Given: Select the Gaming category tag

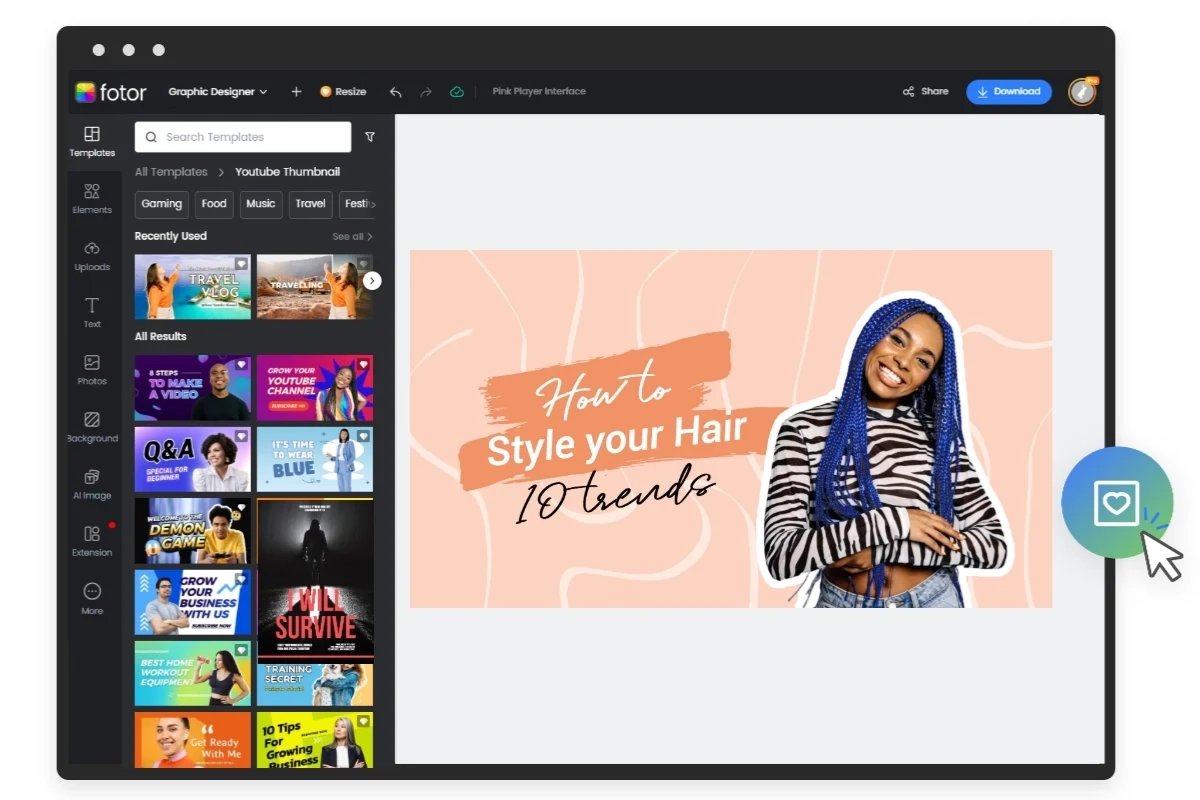Looking at the screenshot, I should [161, 204].
